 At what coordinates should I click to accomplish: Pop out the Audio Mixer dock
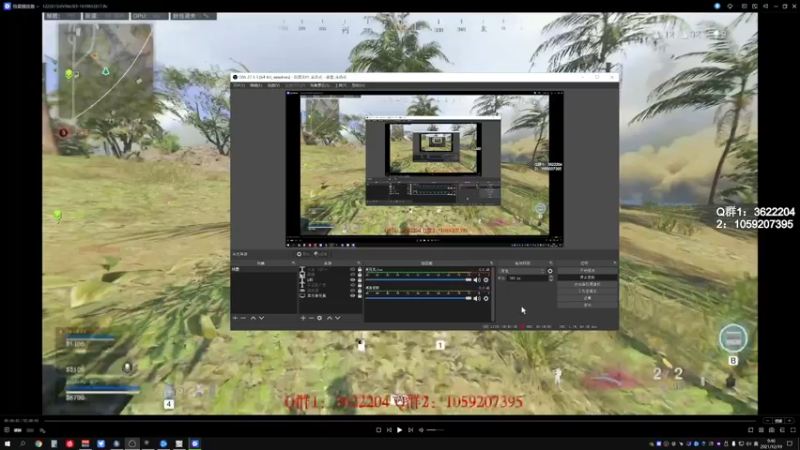pos(491,263)
